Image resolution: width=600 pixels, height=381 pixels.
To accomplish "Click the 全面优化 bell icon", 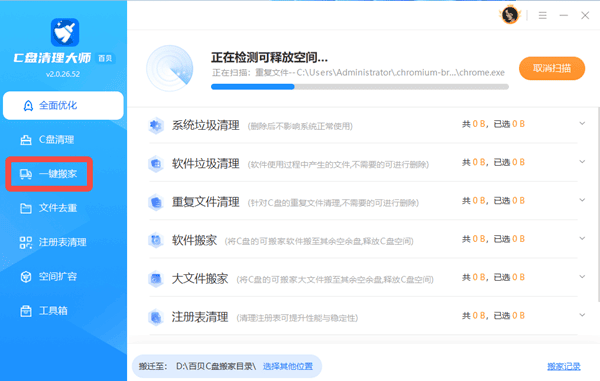I will tap(28, 106).
